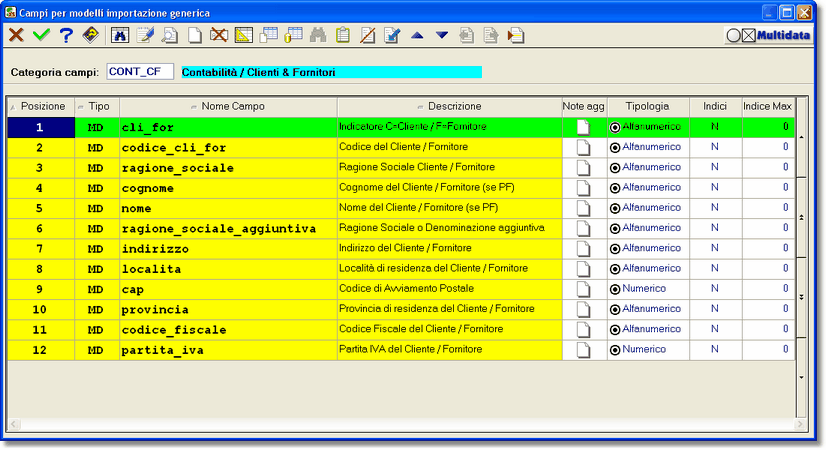Image resolution: width=826 pixels, height=450 pixels.
Task: Sort by Tipo column header
Action: click(x=97, y=106)
